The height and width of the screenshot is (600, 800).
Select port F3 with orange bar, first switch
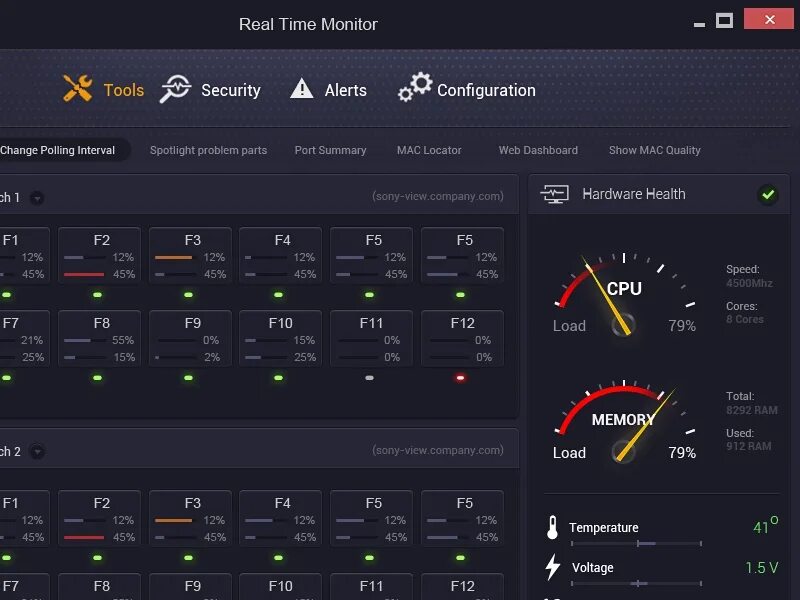click(x=190, y=255)
